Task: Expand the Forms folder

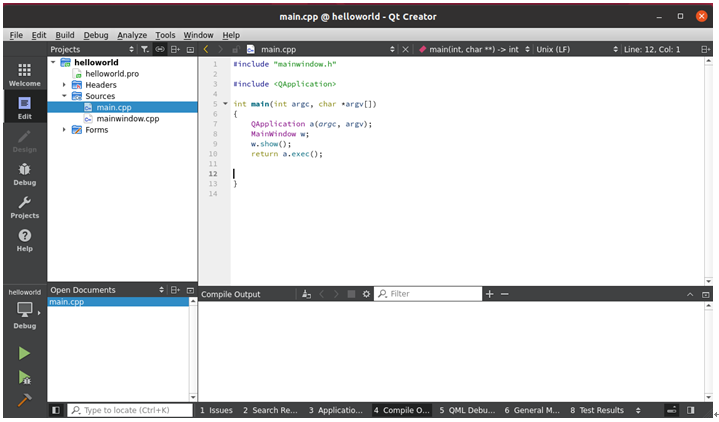Action: (x=64, y=130)
